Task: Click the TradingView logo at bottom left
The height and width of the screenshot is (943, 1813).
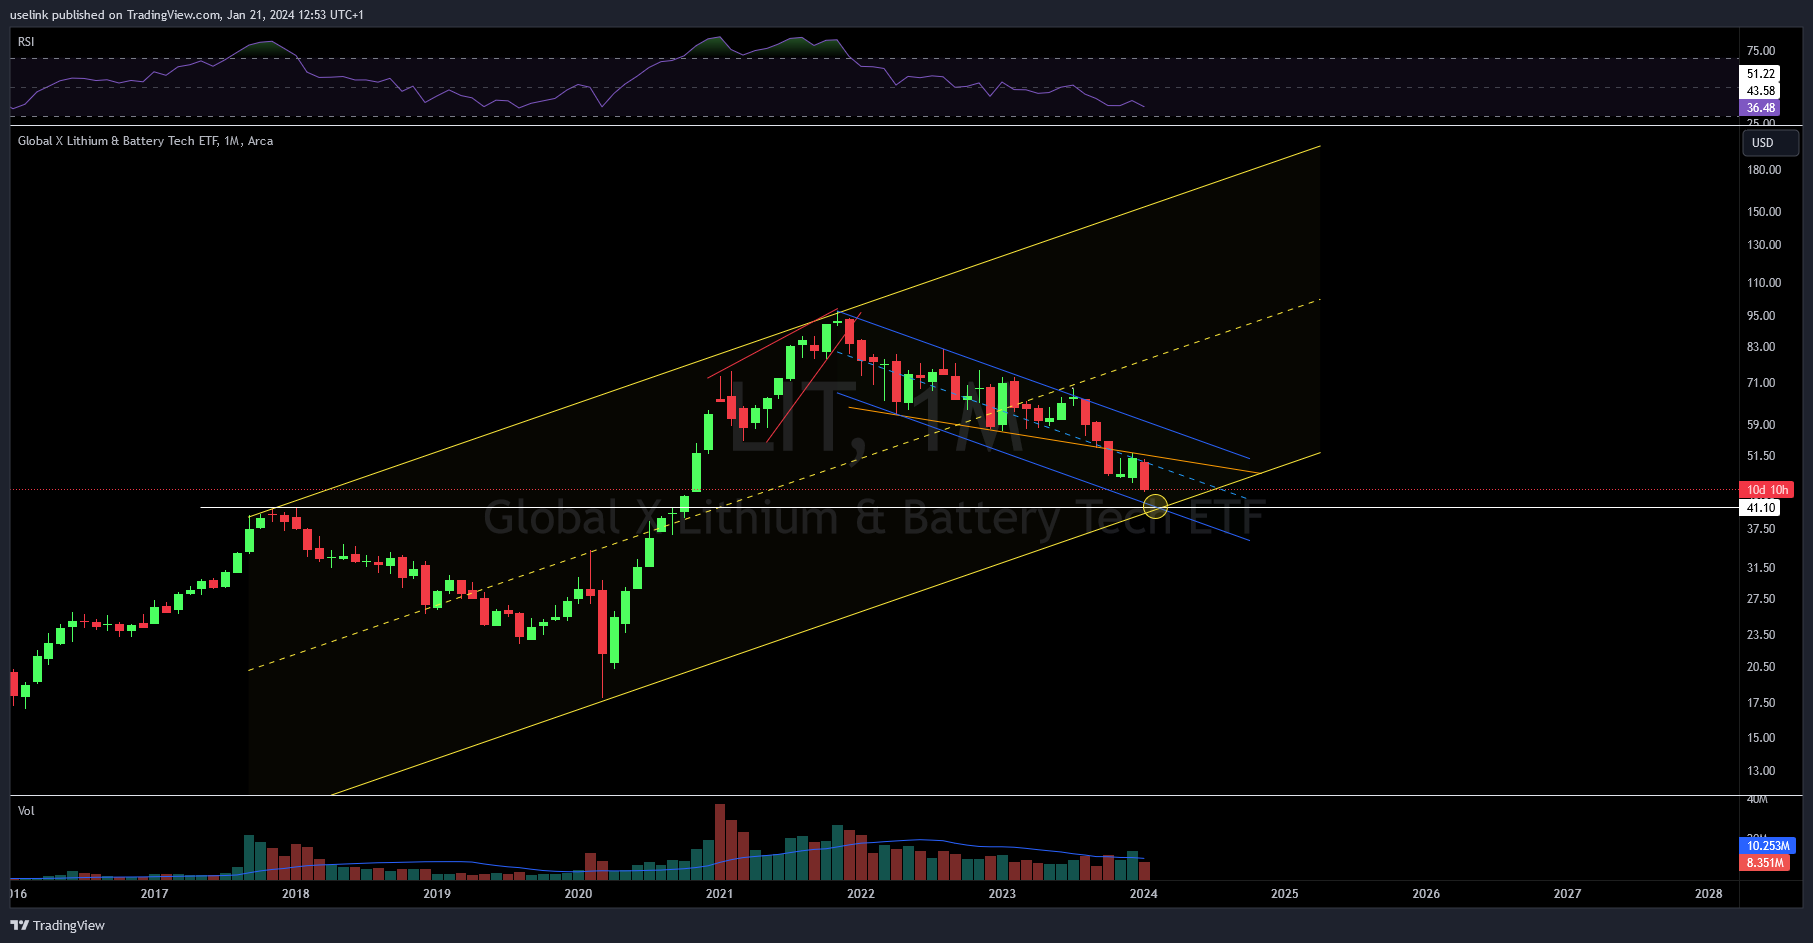Action: (58, 925)
